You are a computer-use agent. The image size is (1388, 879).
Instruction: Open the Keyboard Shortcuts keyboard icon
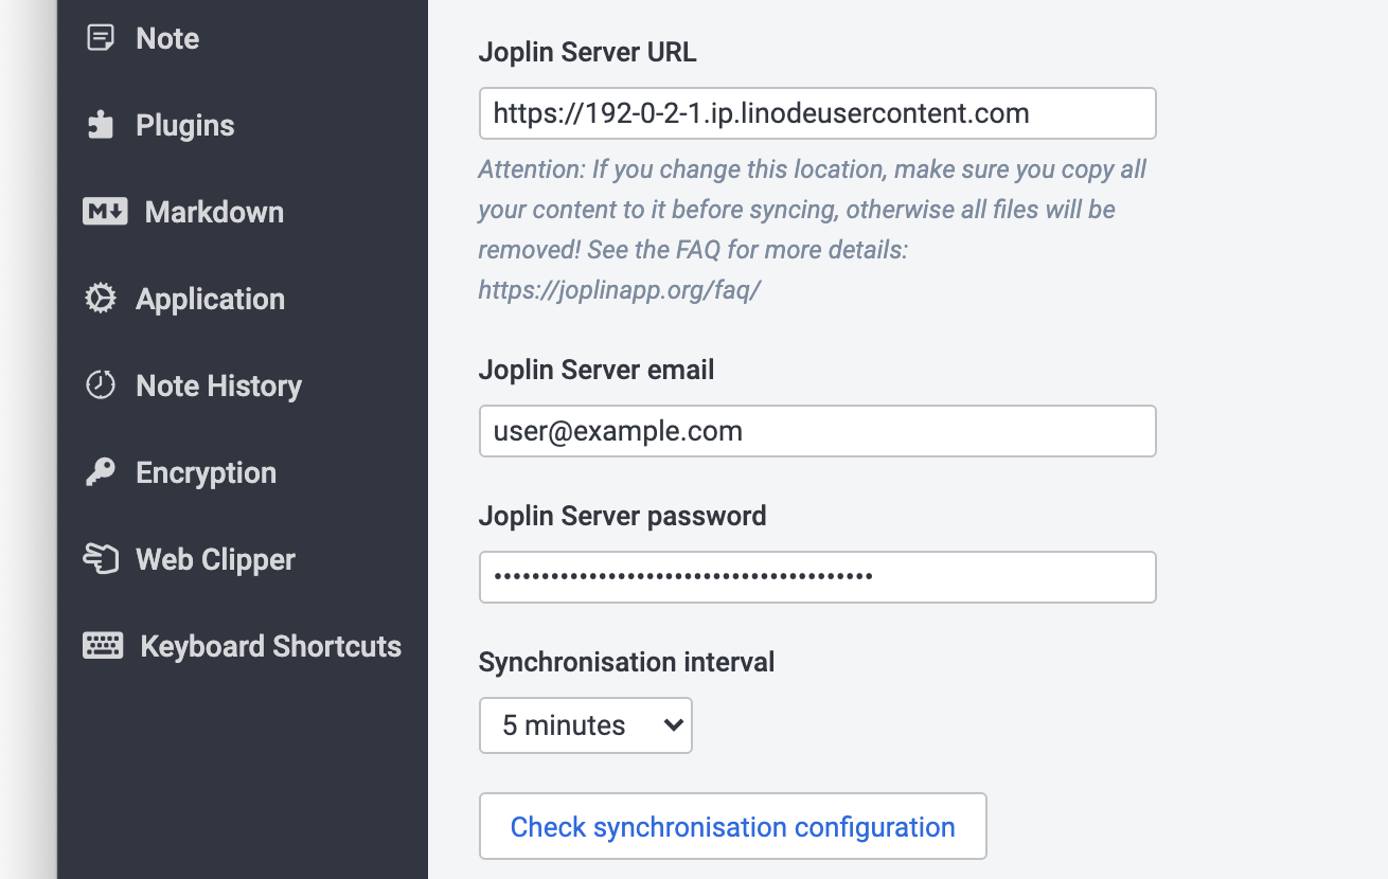pos(101,645)
